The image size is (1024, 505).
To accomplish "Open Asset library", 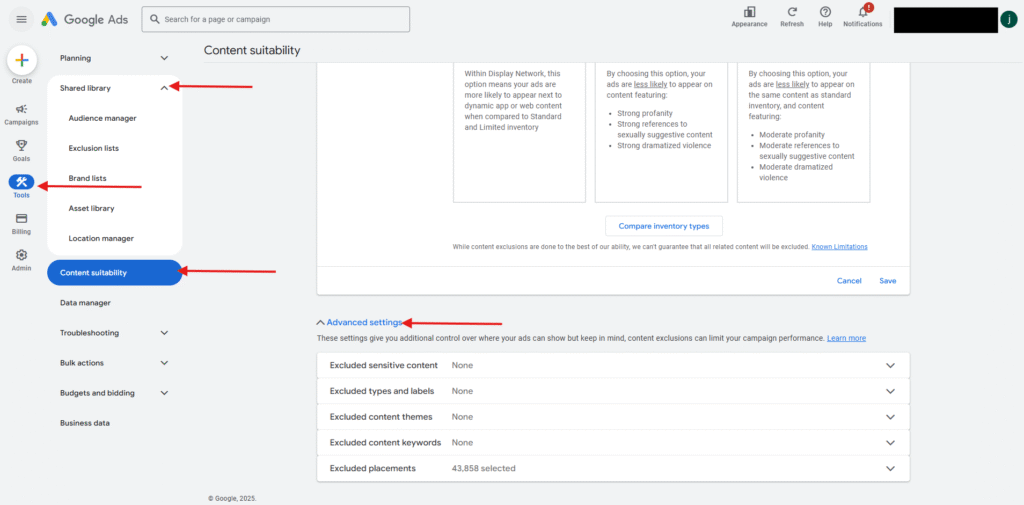I will click(x=91, y=208).
